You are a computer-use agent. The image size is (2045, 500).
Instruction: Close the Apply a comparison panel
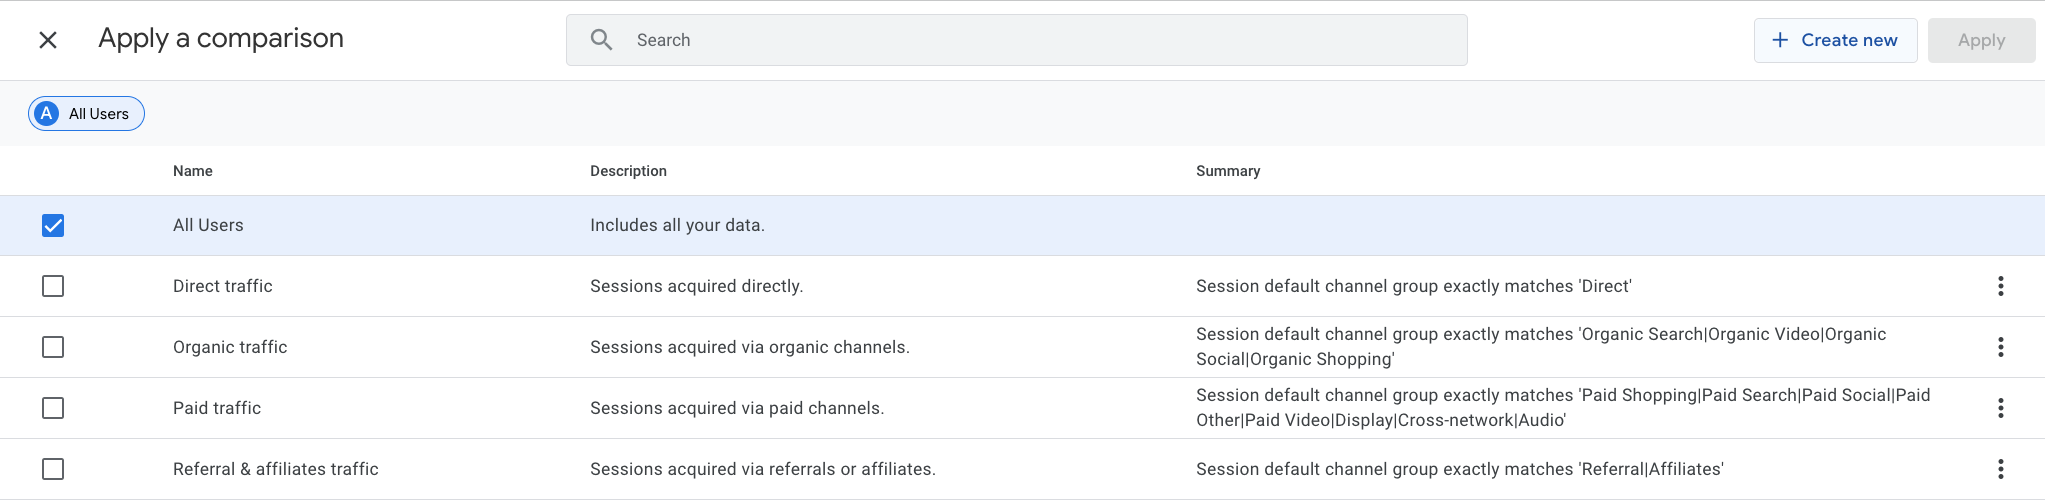pos(48,40)
